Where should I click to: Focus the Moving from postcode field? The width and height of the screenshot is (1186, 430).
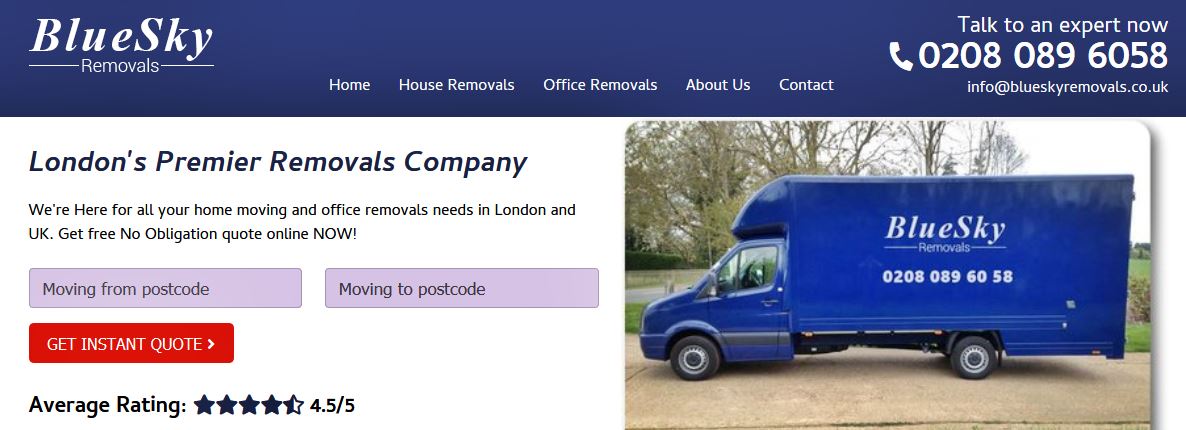(166, 288)
